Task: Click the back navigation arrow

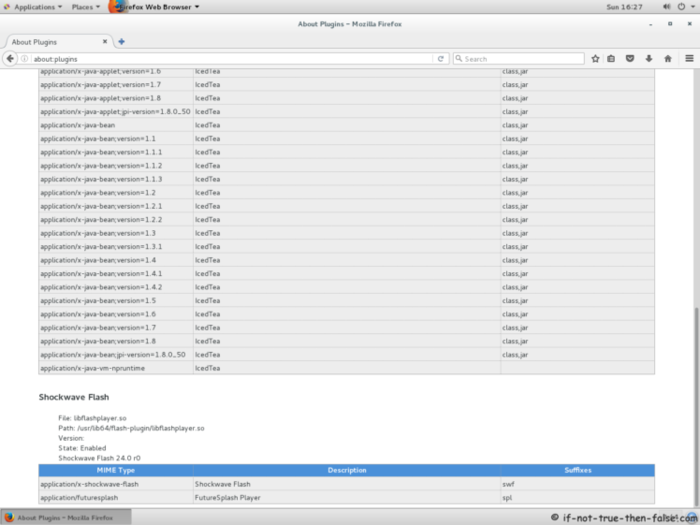Action: point(10,58)
